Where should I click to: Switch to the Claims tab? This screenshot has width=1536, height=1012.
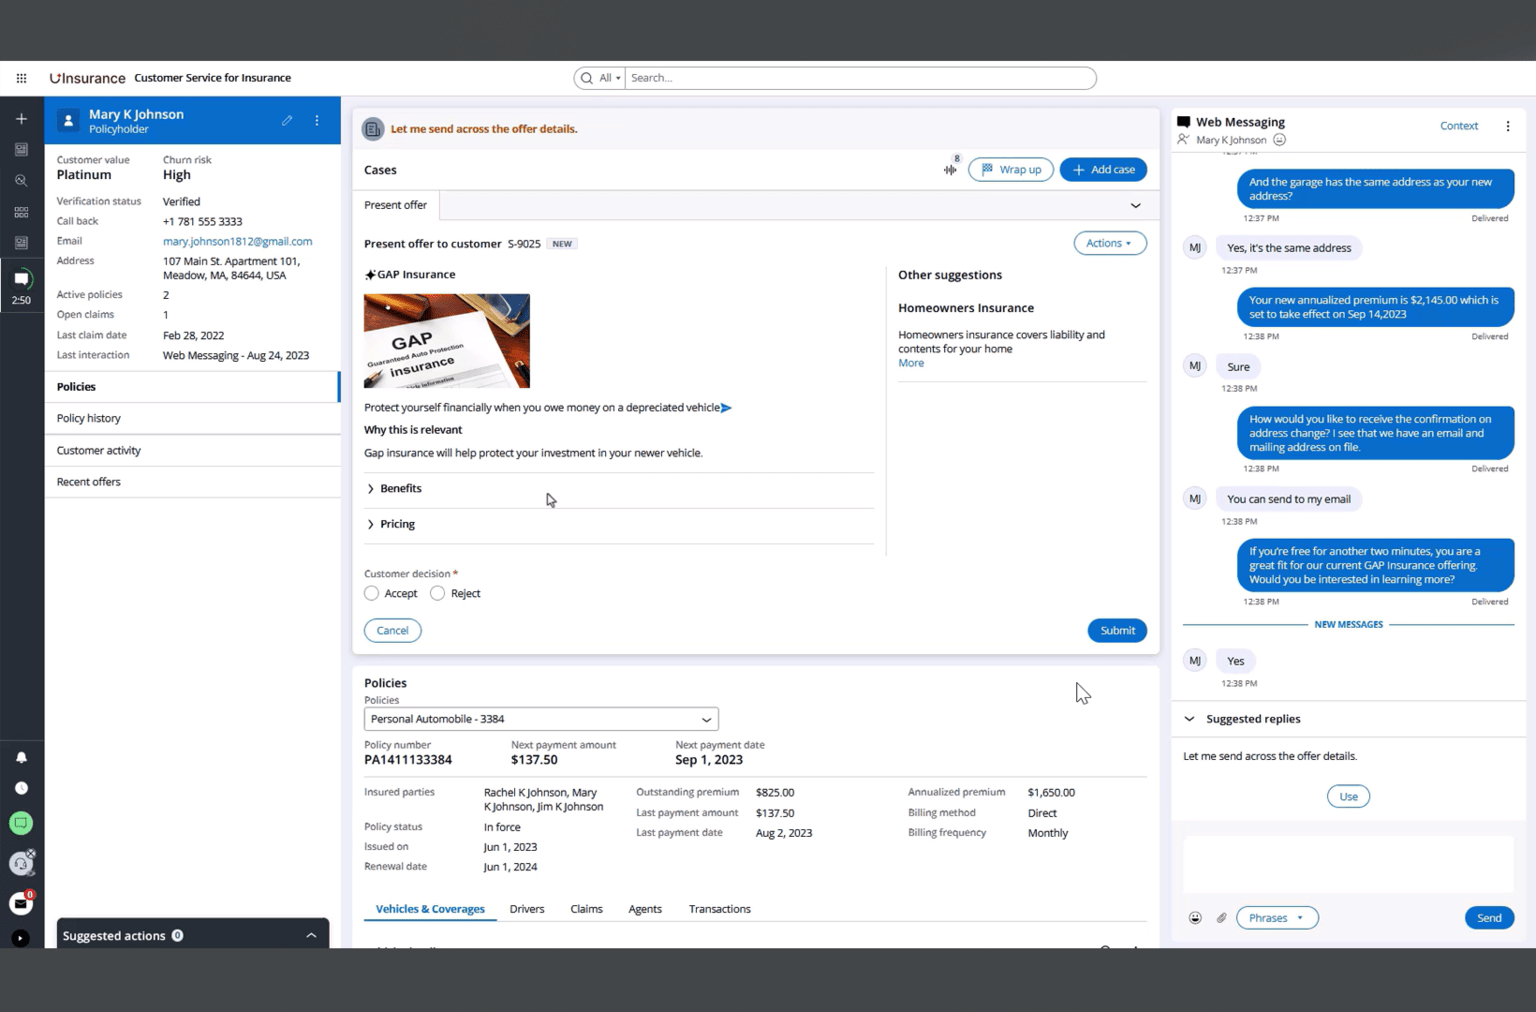(586, 909)
